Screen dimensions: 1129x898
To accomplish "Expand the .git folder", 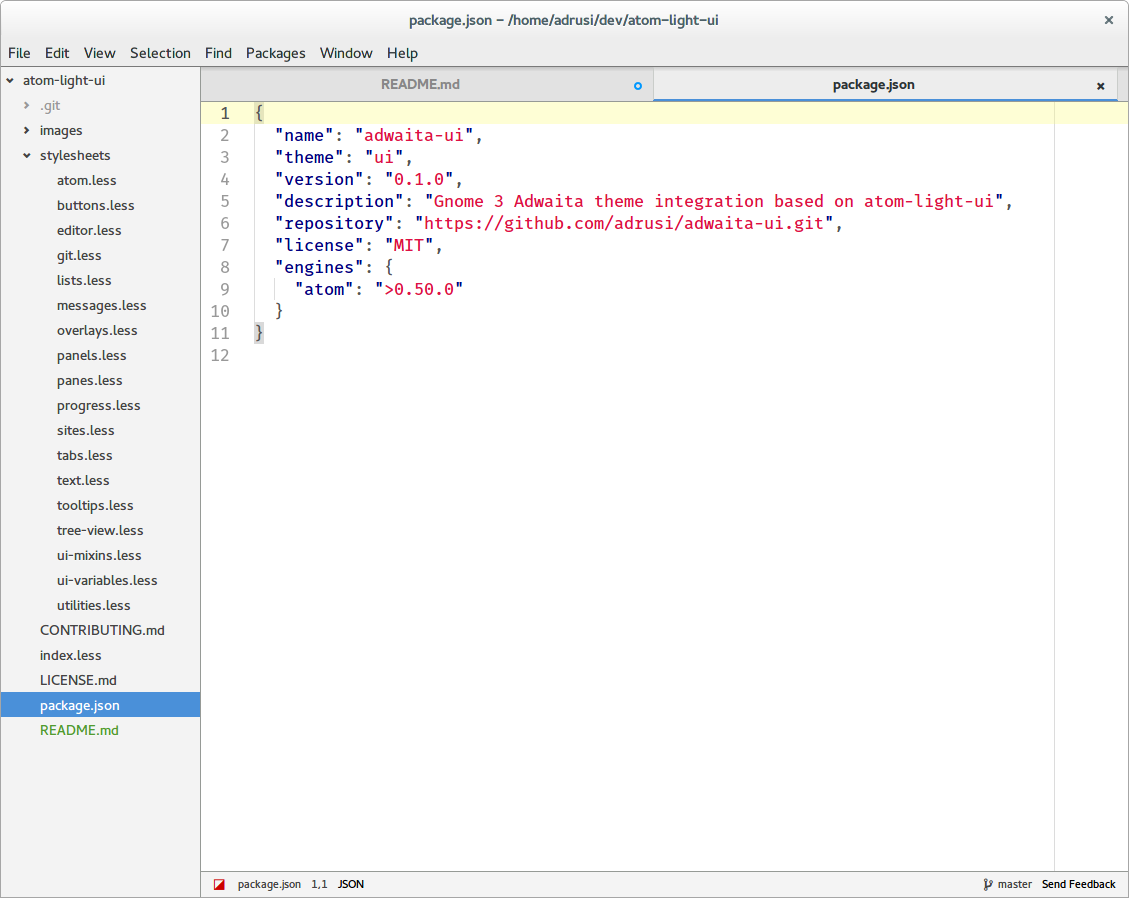I will click(27, 105).
